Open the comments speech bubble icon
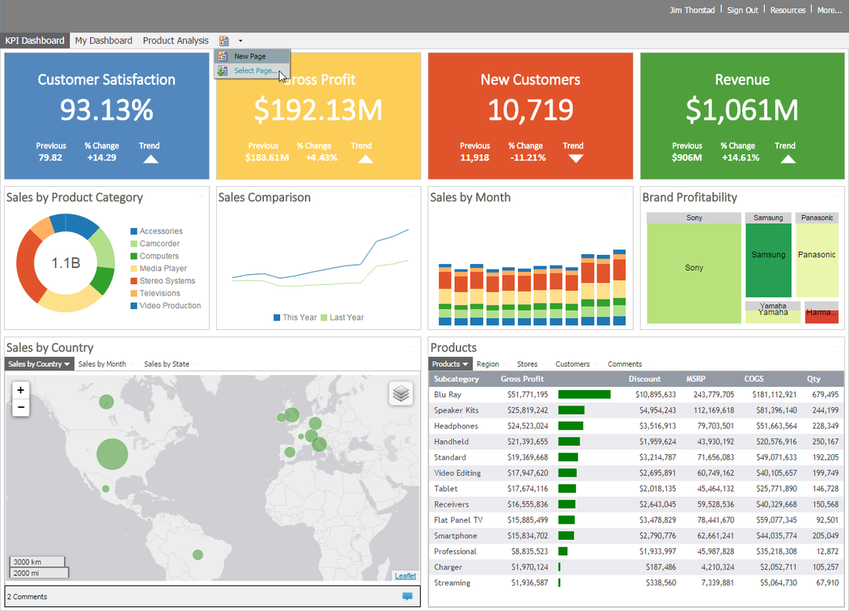Screen dimensions: 849x611 click(x=407, y=596)
